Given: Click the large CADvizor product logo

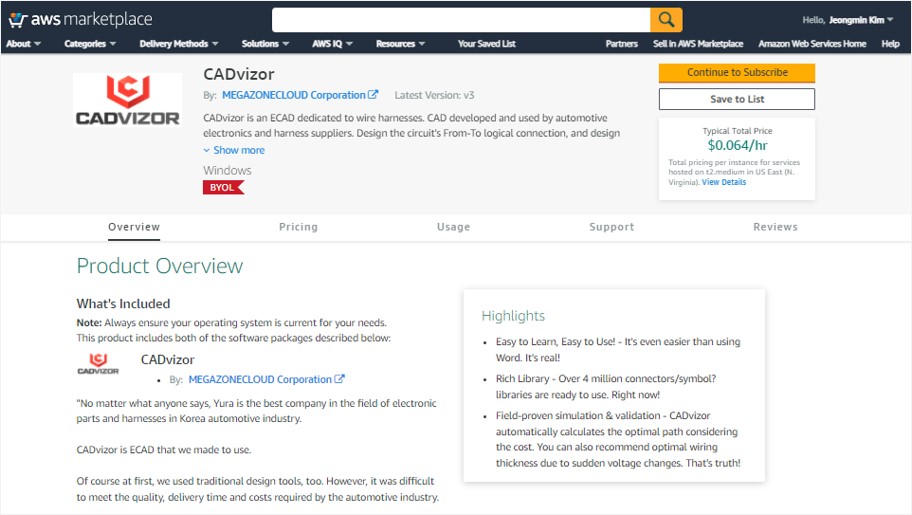Looking at the screenshot, I should [127, 100].
